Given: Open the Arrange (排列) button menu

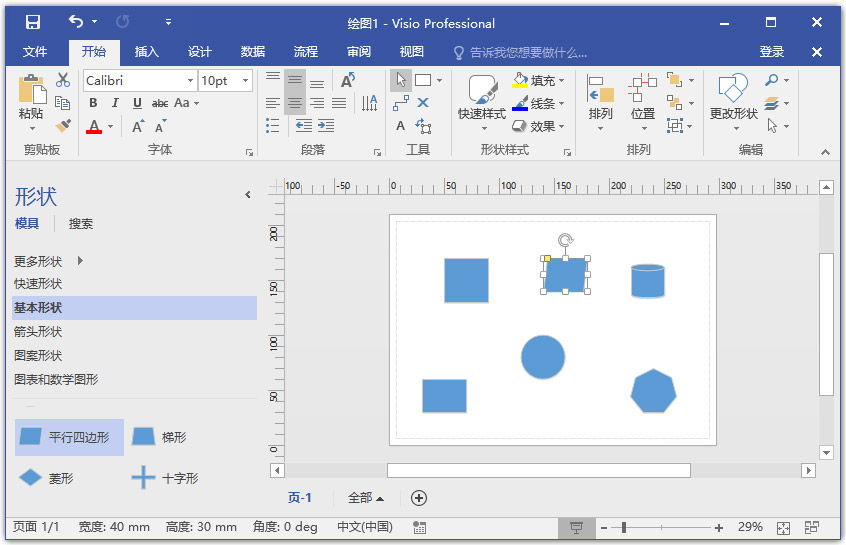Looking at the screenshot, I should click(x=601, y=103).
